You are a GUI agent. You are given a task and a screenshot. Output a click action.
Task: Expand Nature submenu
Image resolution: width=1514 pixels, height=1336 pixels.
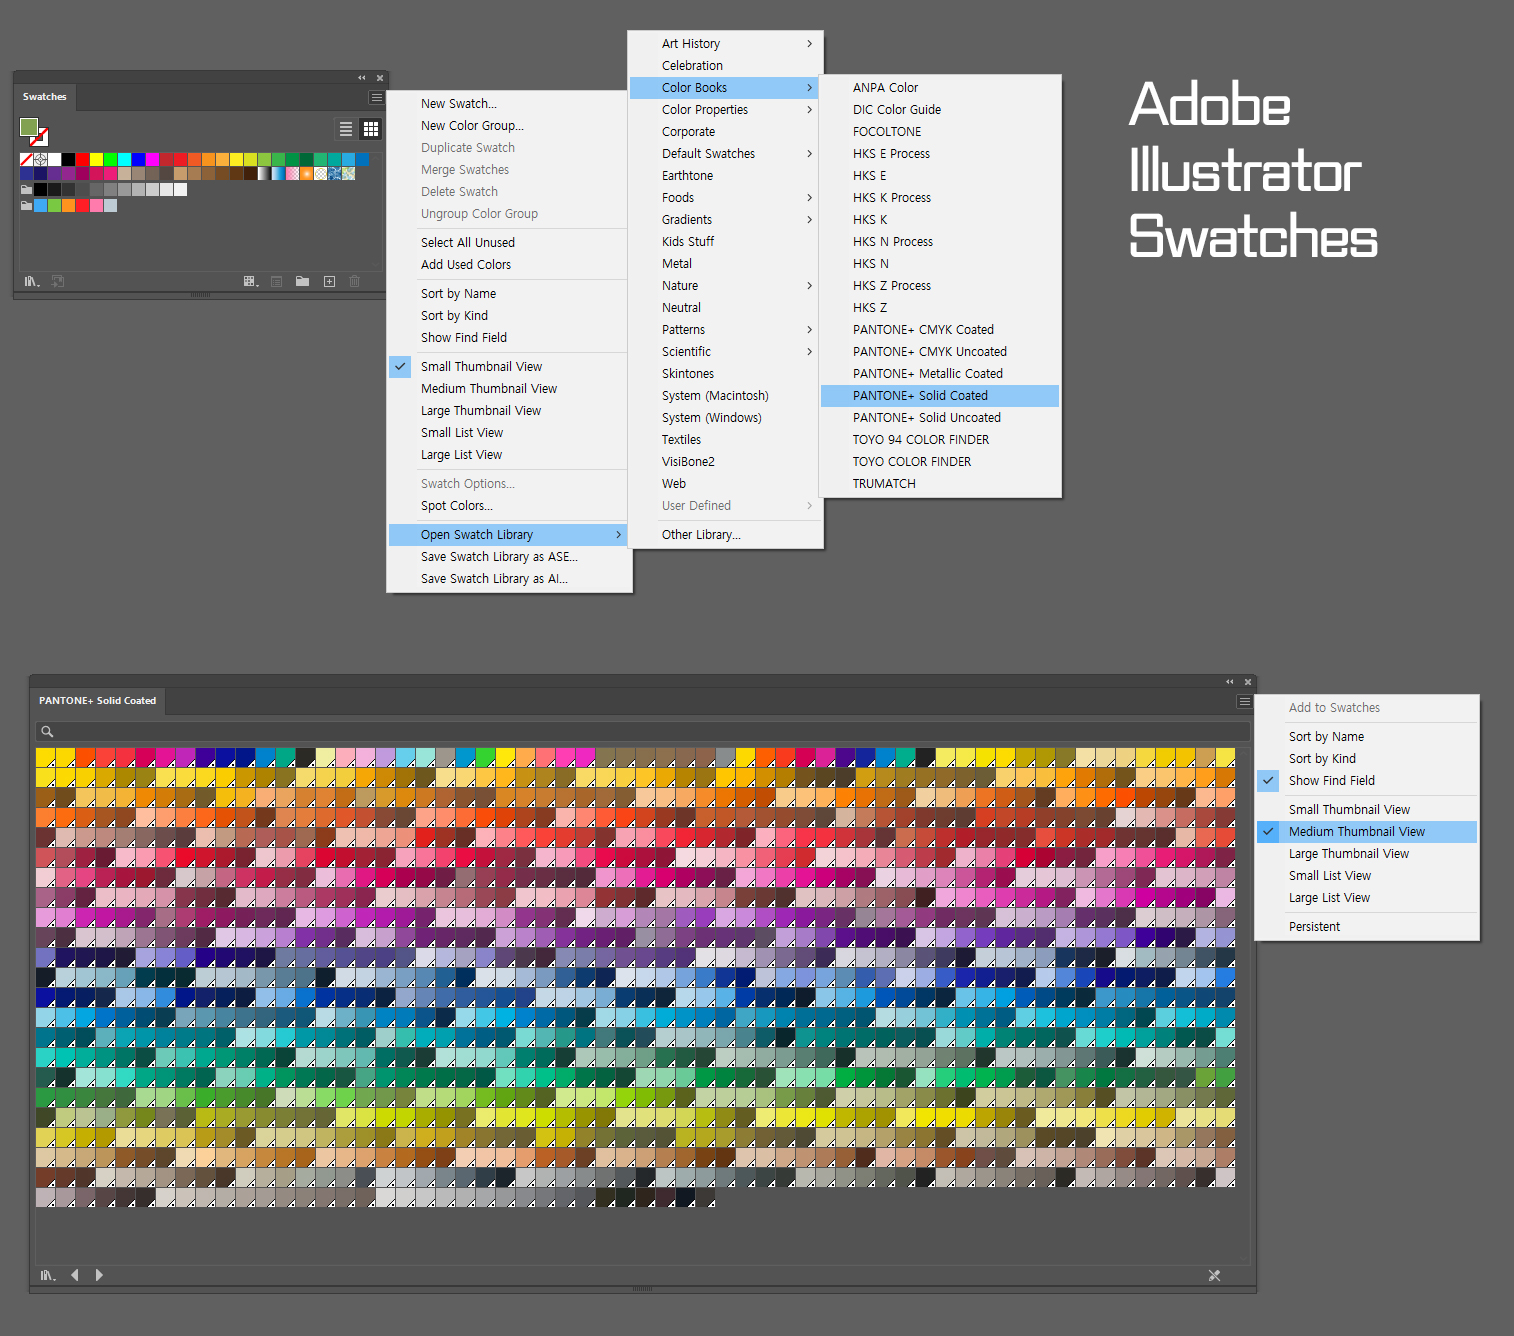(x=725, y=286)
